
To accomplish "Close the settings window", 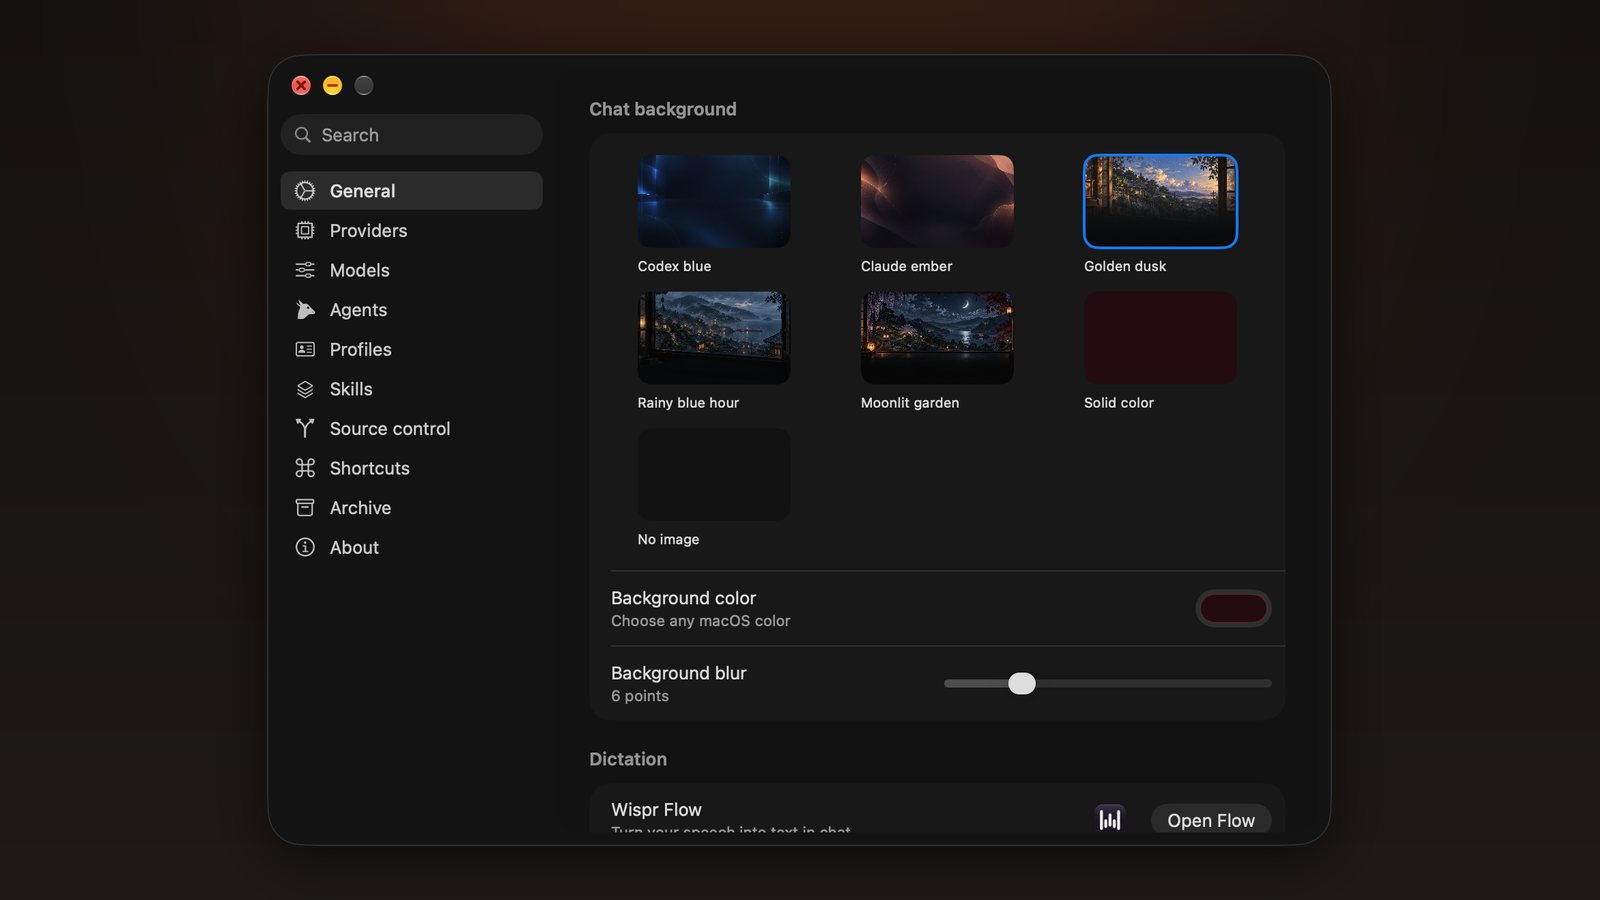I will click(x=301, y=86).
